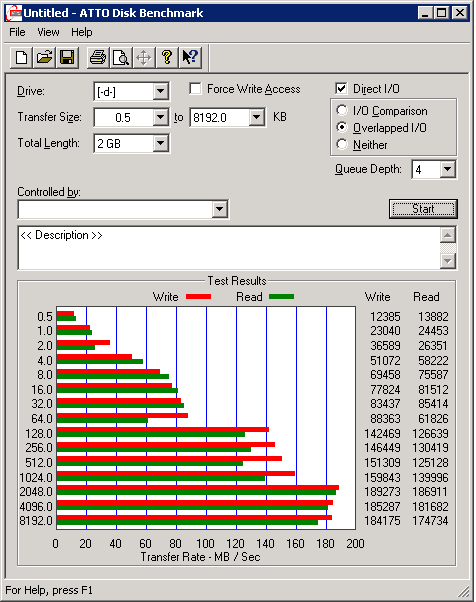Click the read value 174734
The width and height of the screenshot is (476, 602).
click(x=430, y=521)
